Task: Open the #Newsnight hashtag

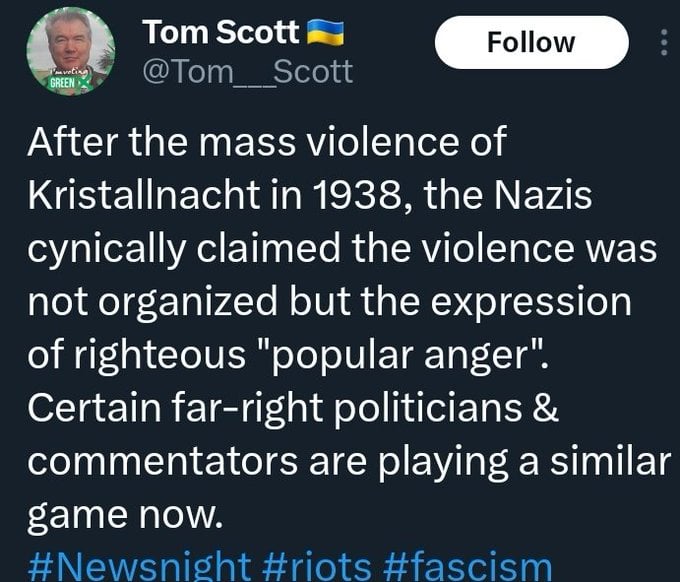Action: coord(139,566)
